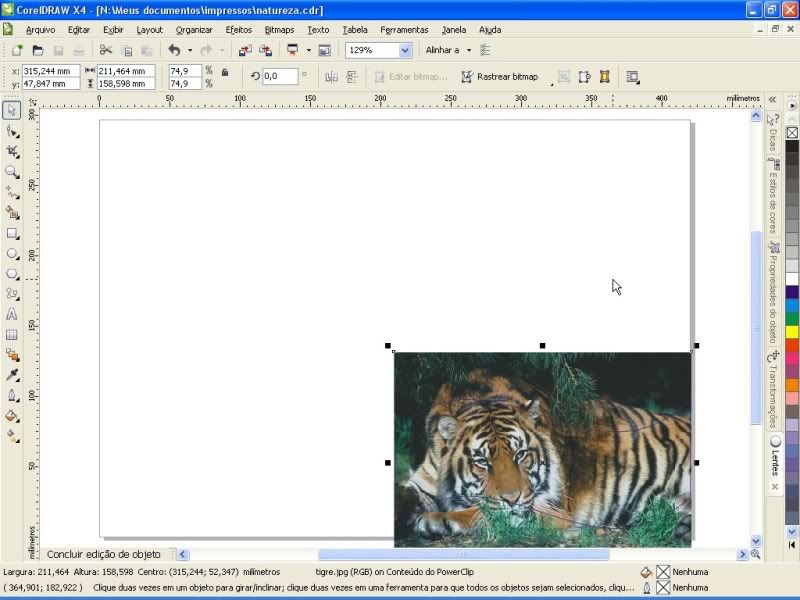Select the Table tool

pos(12,335)
